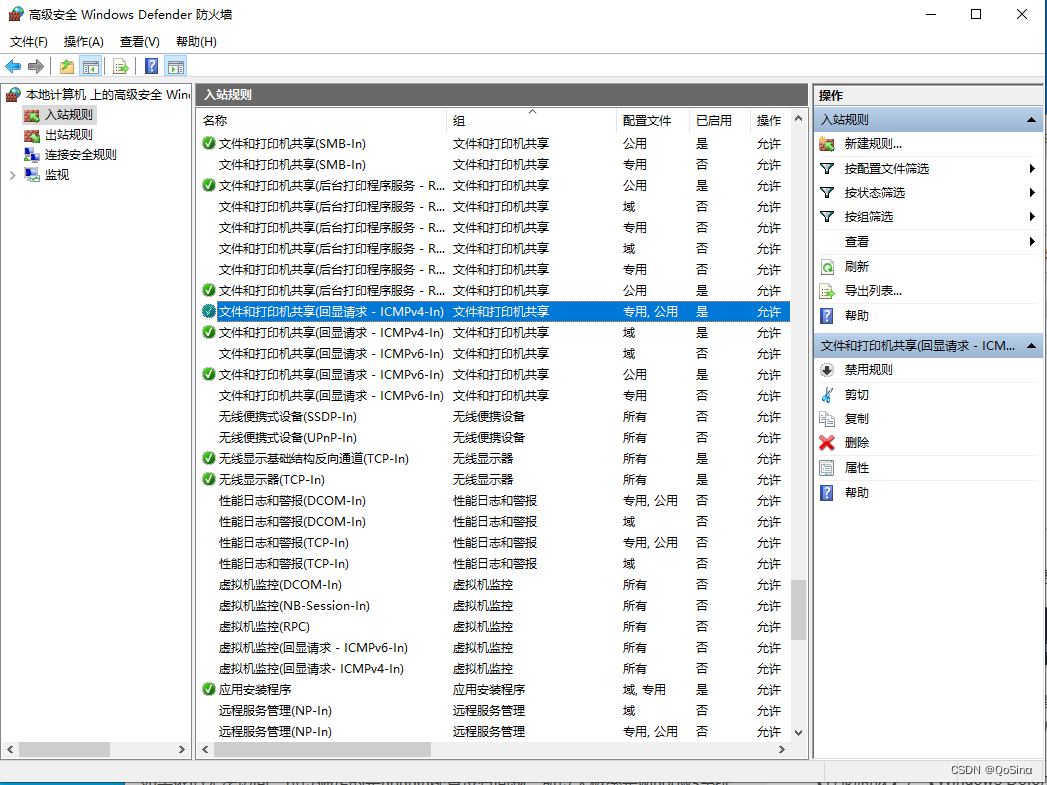The image size is (1047, 785).
Task: Click the scroll-down arrow of the rules list
Action: tap(798, 732)
